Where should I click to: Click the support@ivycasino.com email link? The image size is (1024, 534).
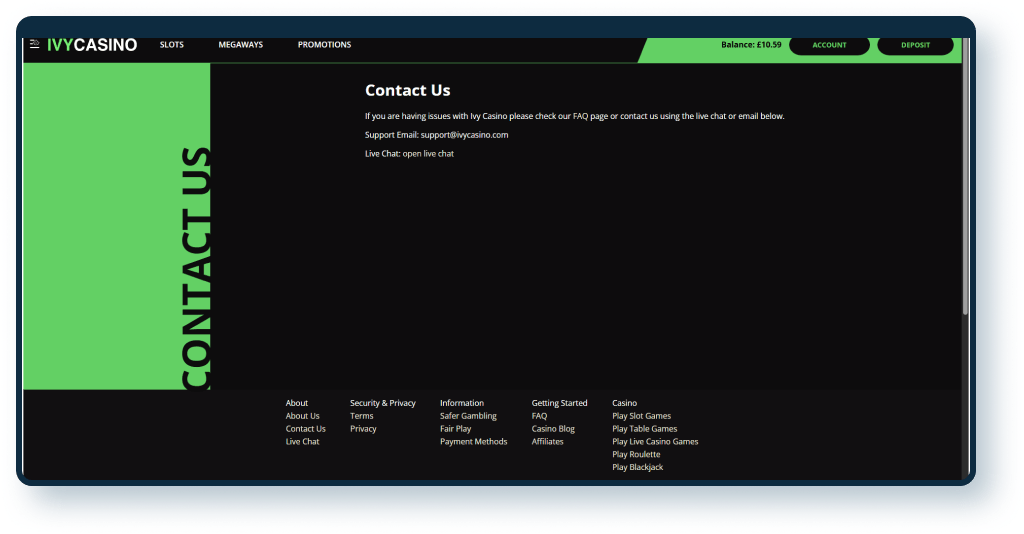click(x=464, y=135)
